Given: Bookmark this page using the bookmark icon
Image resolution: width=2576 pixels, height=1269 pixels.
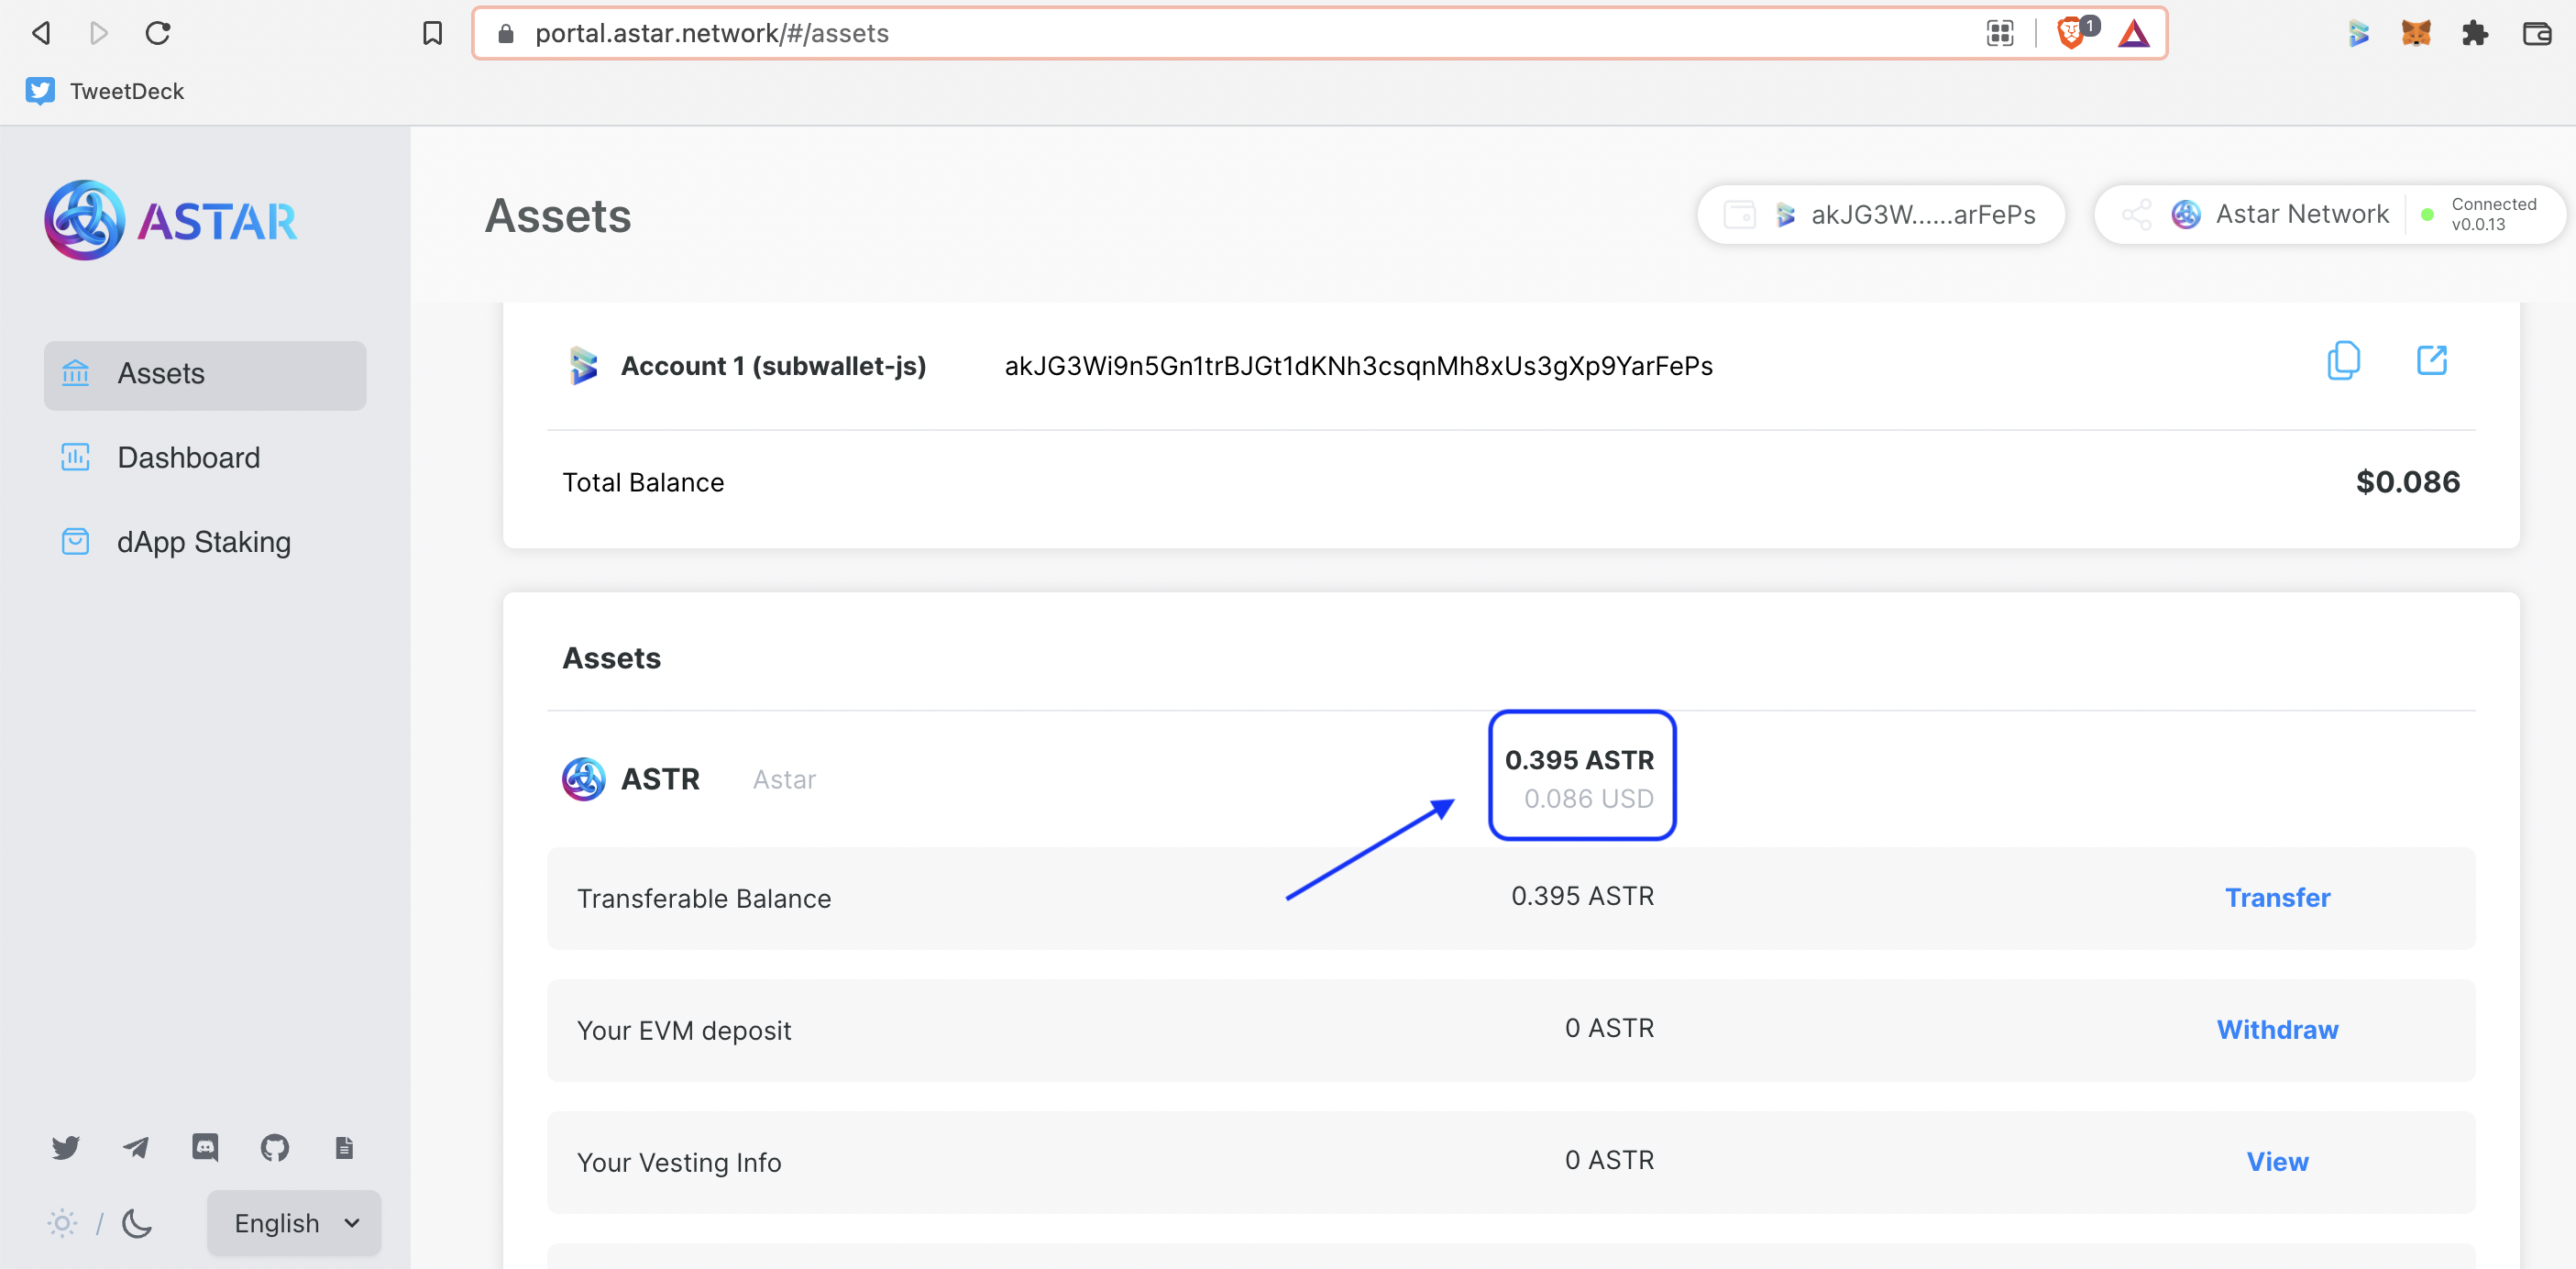Looking at the screenshot, I should click(432, 33).
